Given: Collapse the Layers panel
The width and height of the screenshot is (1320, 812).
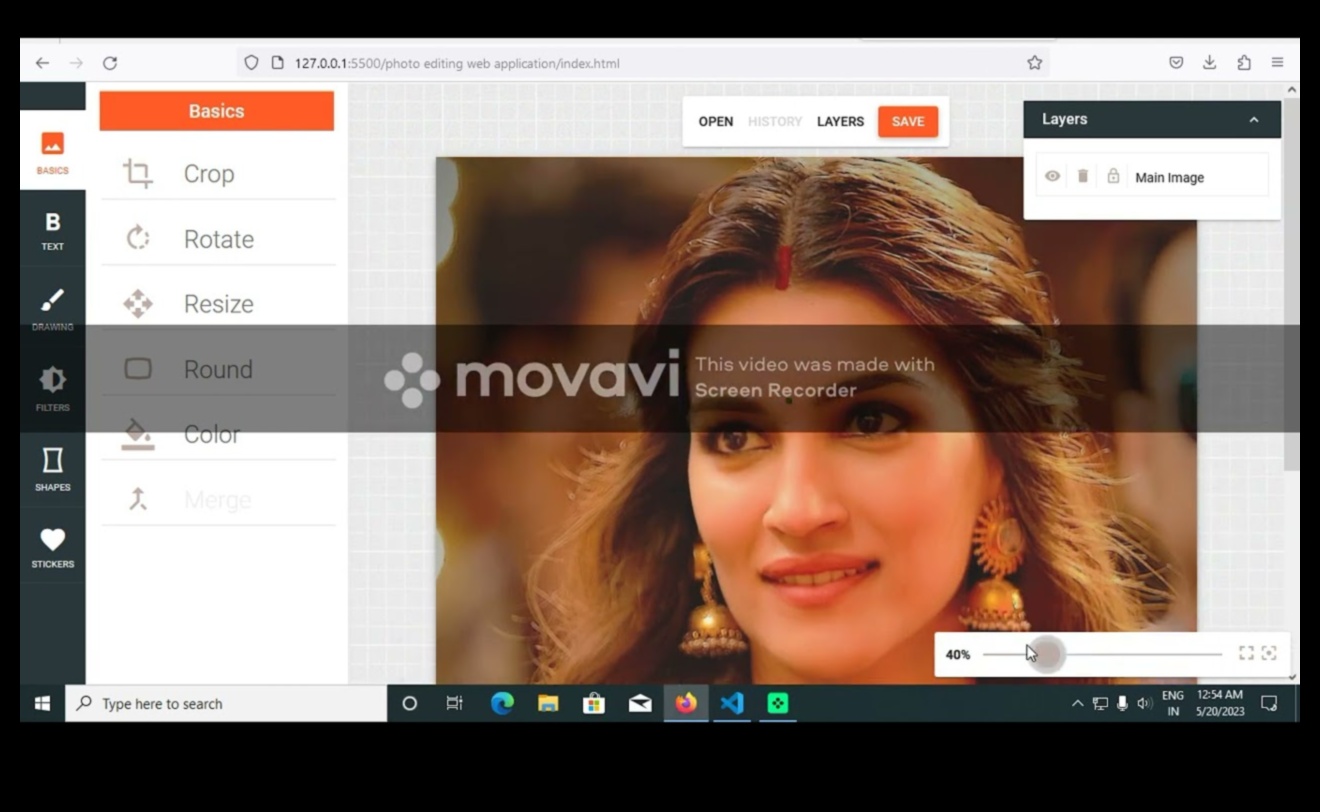Looking at the screenshot, I should (1253, 120).
